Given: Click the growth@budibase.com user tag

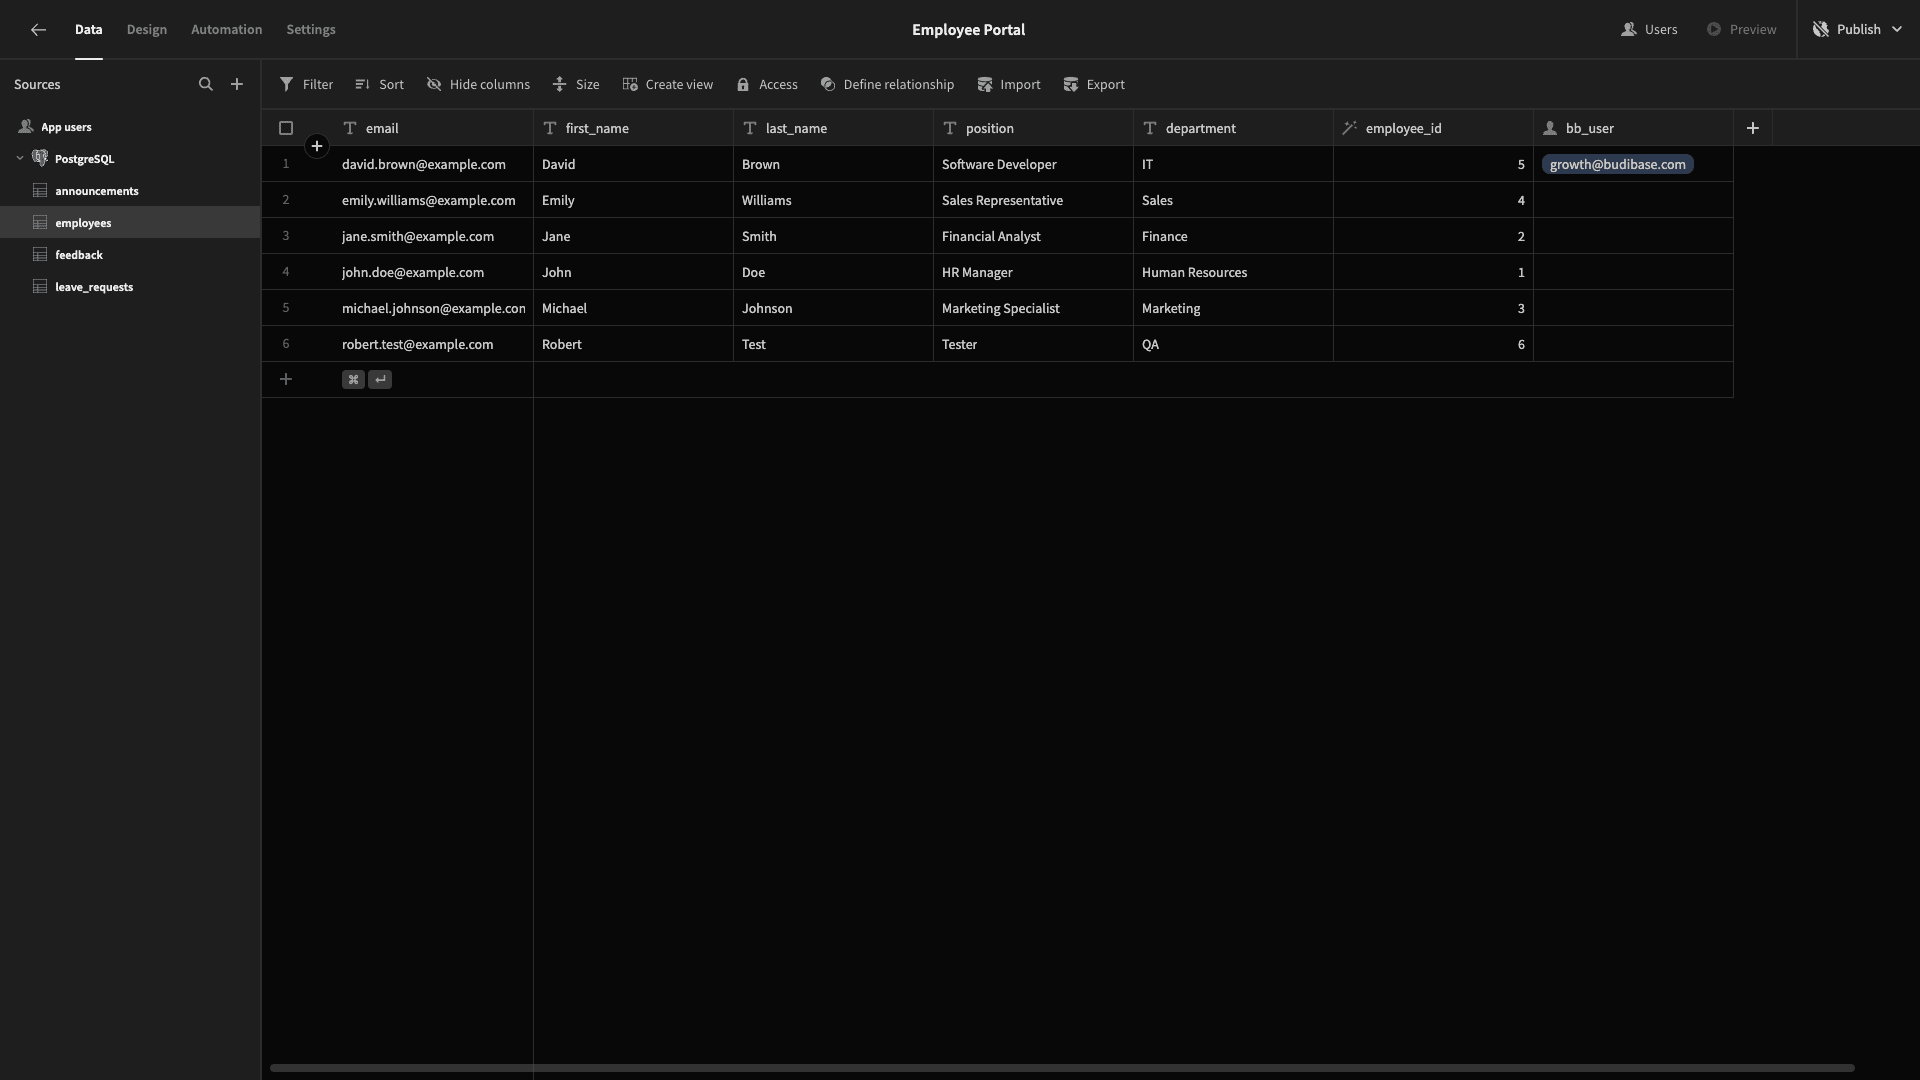Looking at the screenshot, I should pos(1617,164).
